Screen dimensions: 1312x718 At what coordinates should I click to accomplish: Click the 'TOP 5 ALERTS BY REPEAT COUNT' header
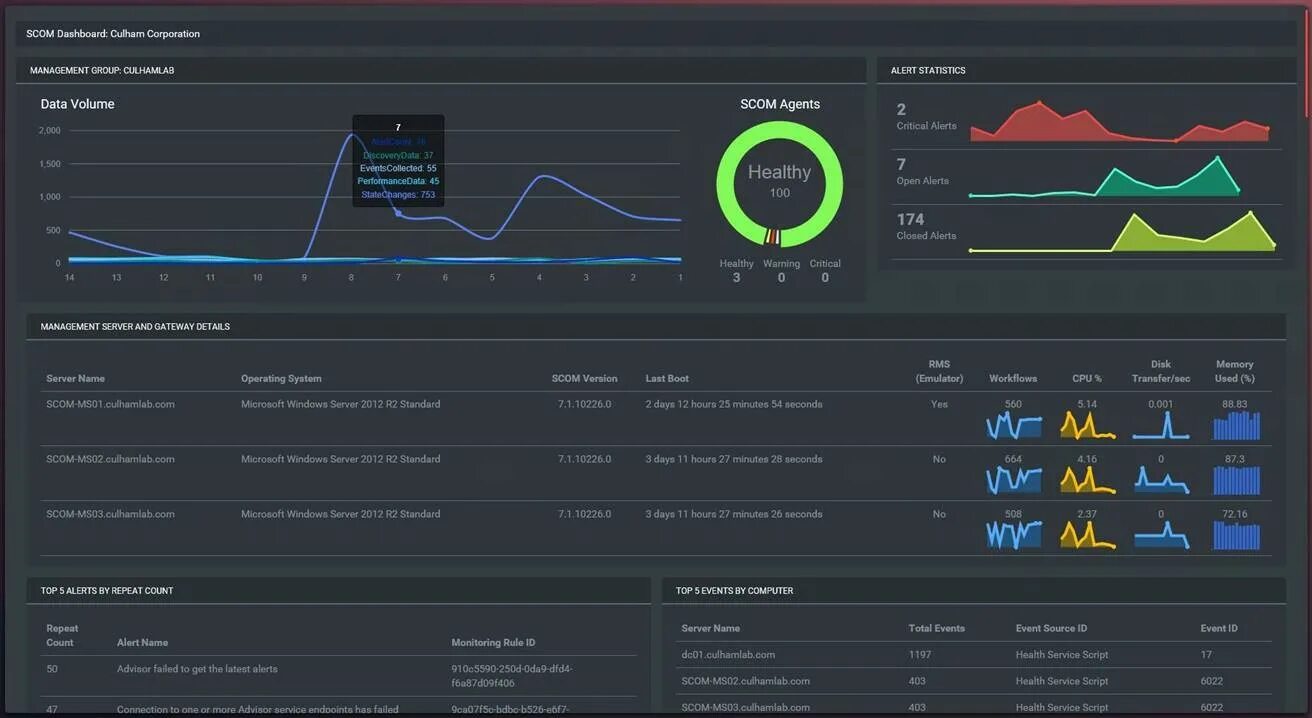pyautogui.click(x=107, y=591)
